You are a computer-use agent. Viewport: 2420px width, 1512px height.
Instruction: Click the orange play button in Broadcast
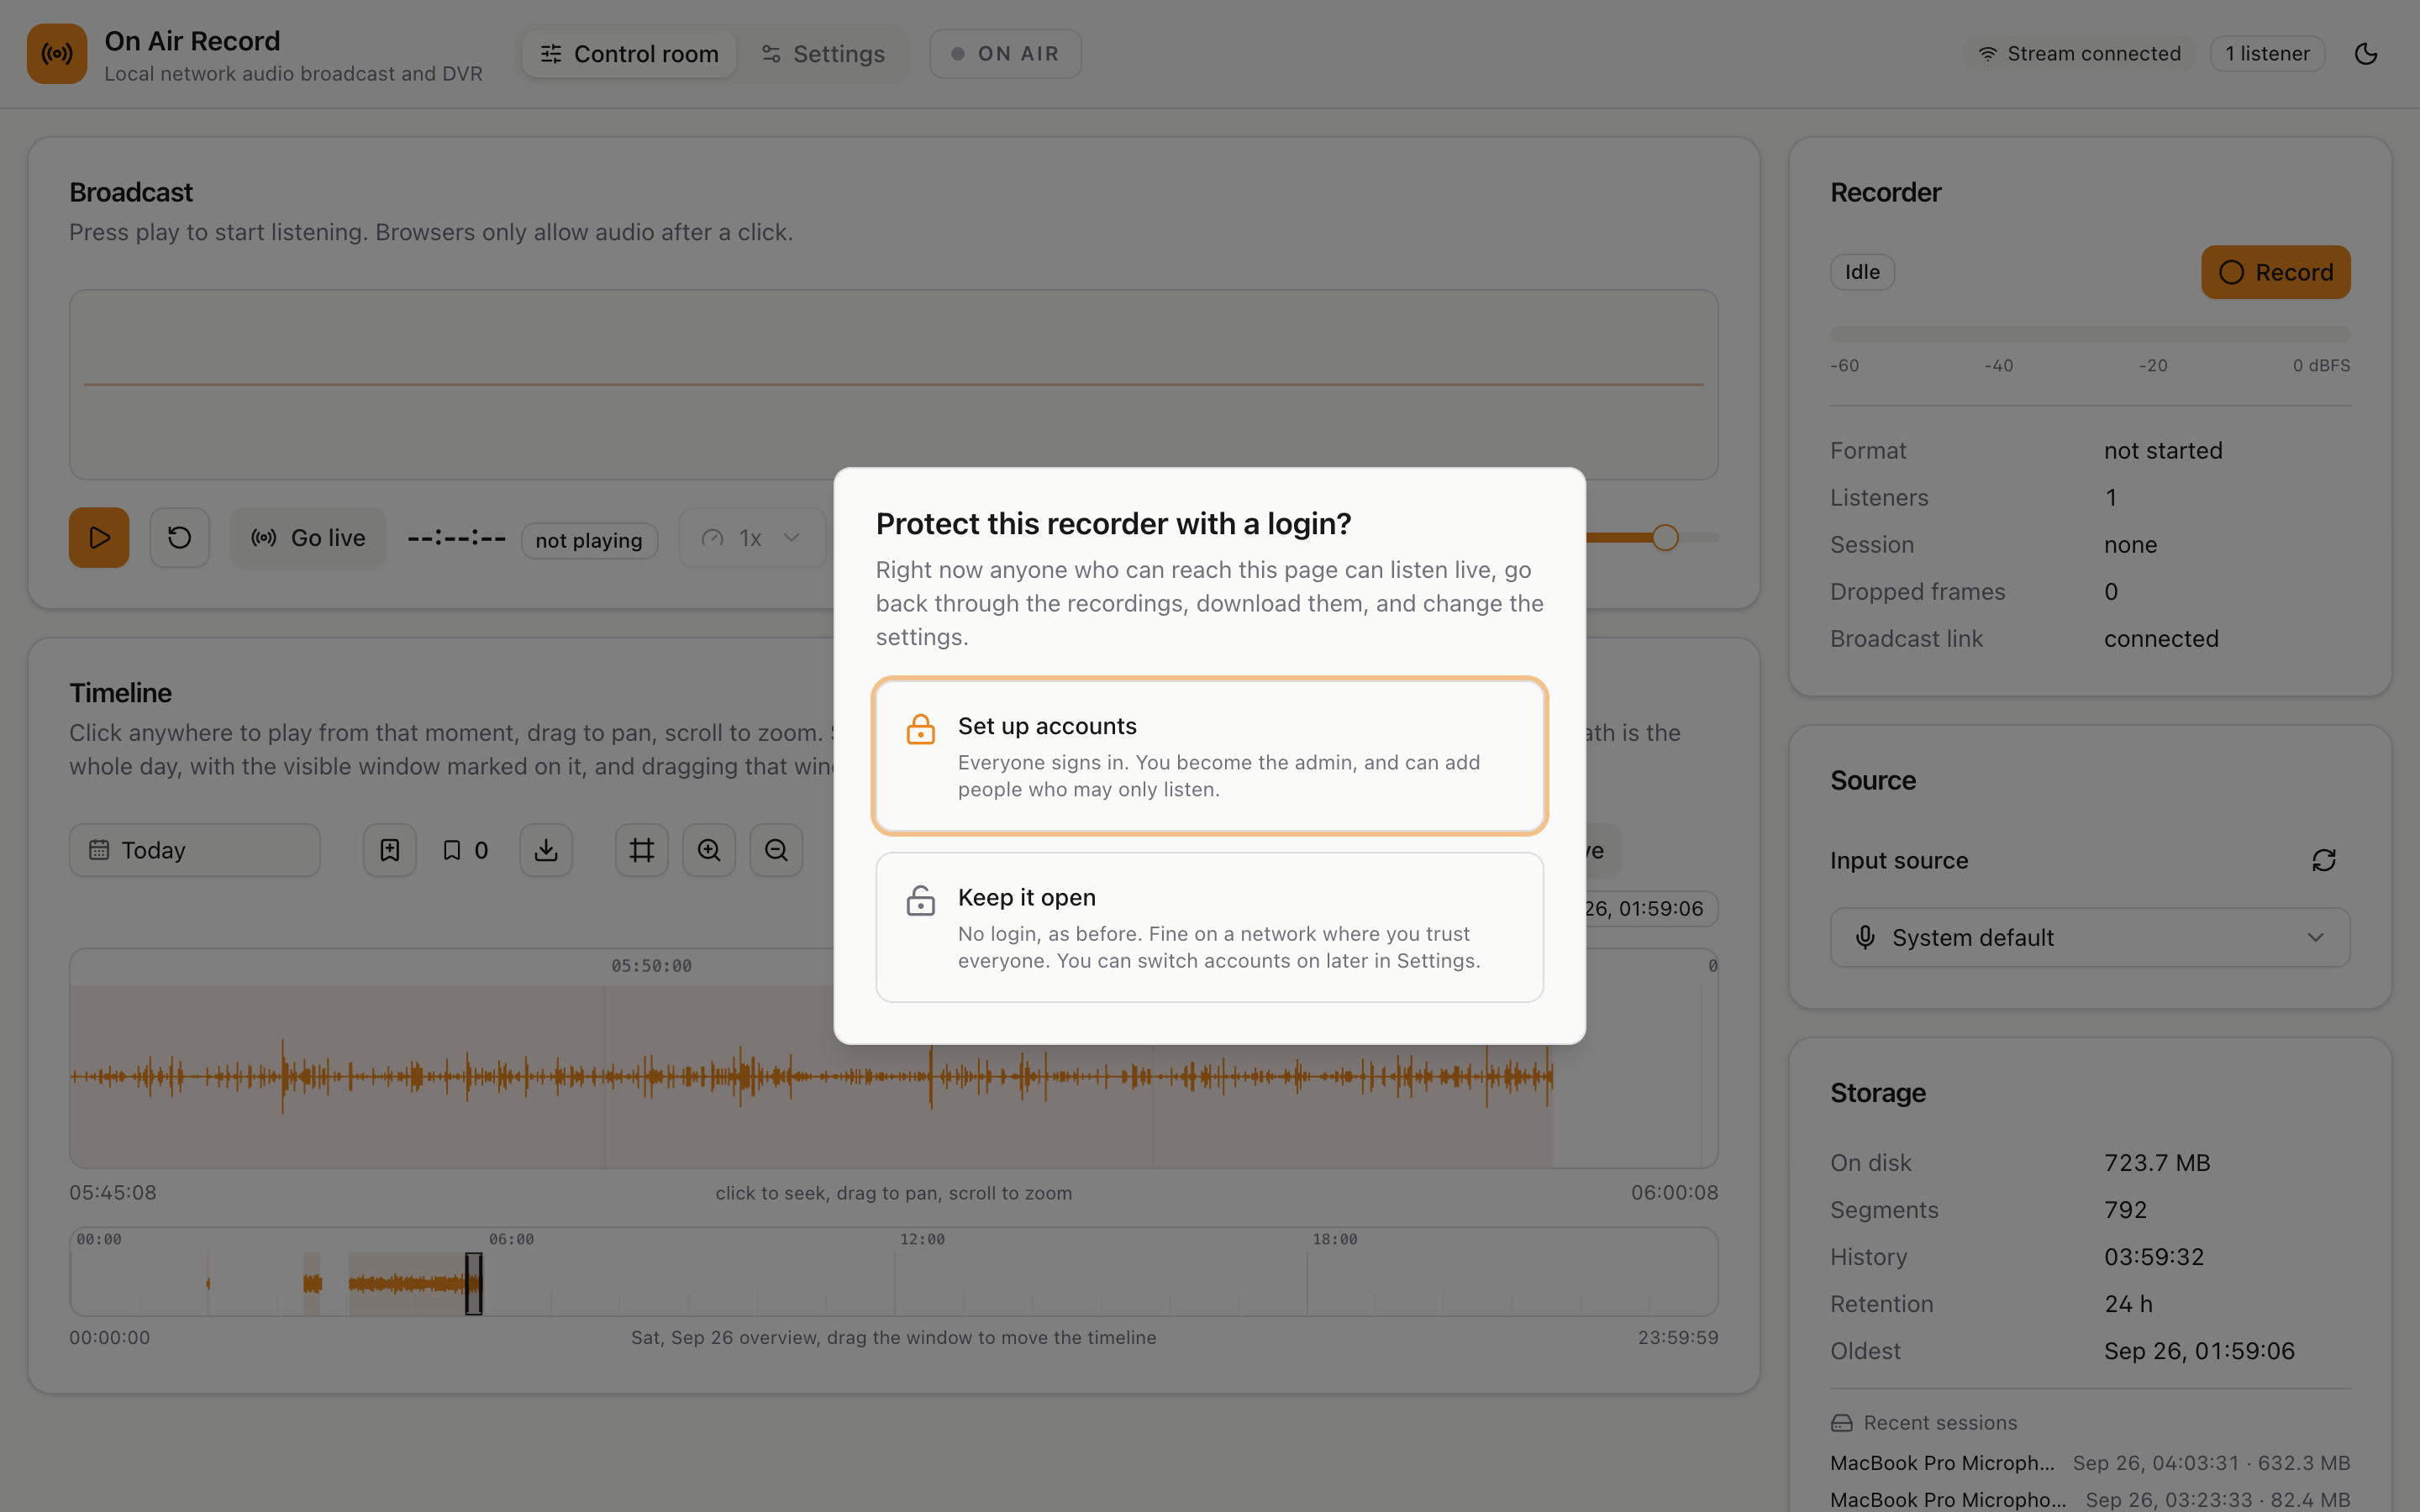(x=99, y=538)
